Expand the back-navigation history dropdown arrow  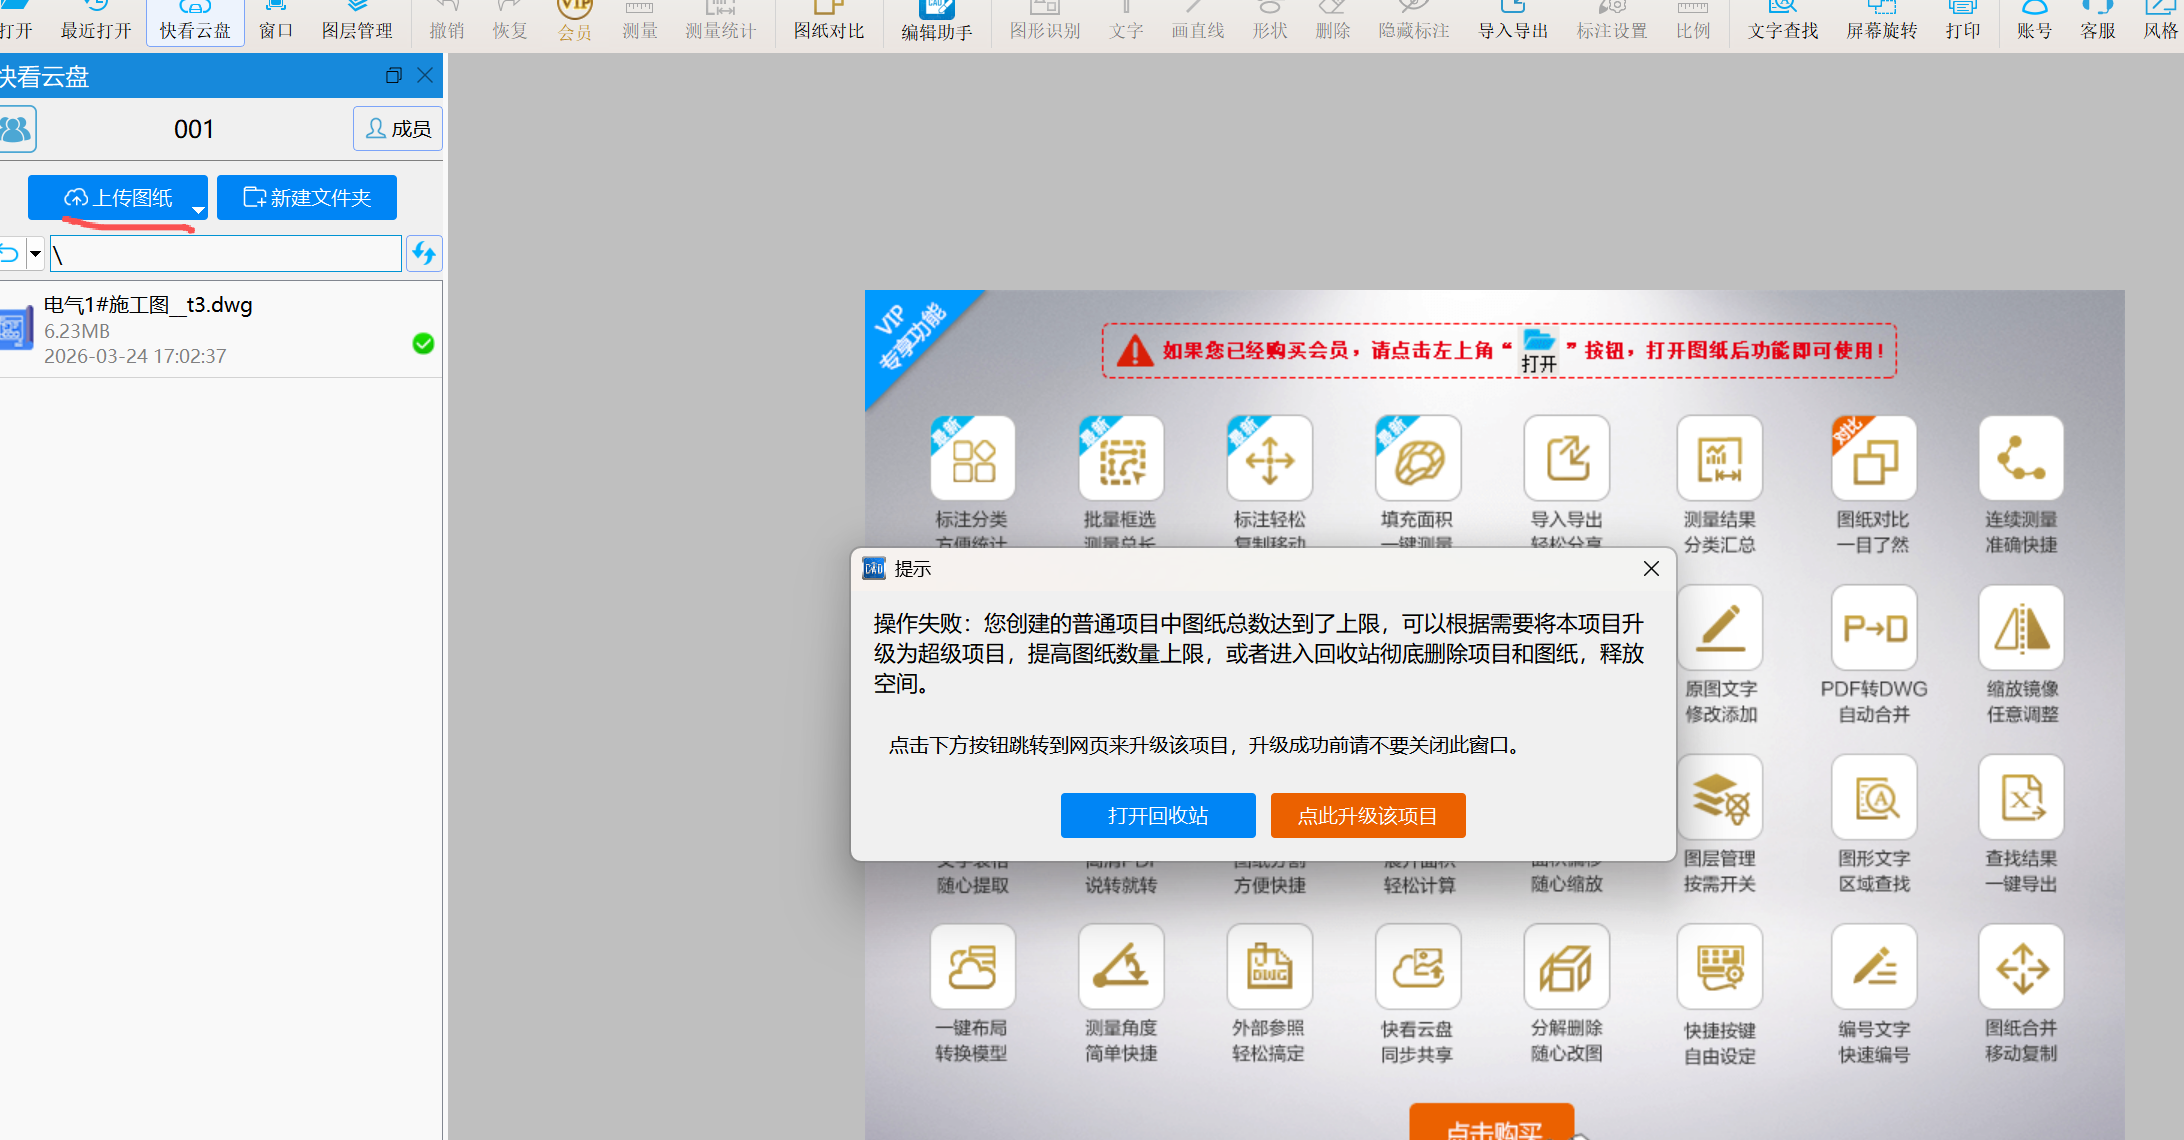(35, 254)
